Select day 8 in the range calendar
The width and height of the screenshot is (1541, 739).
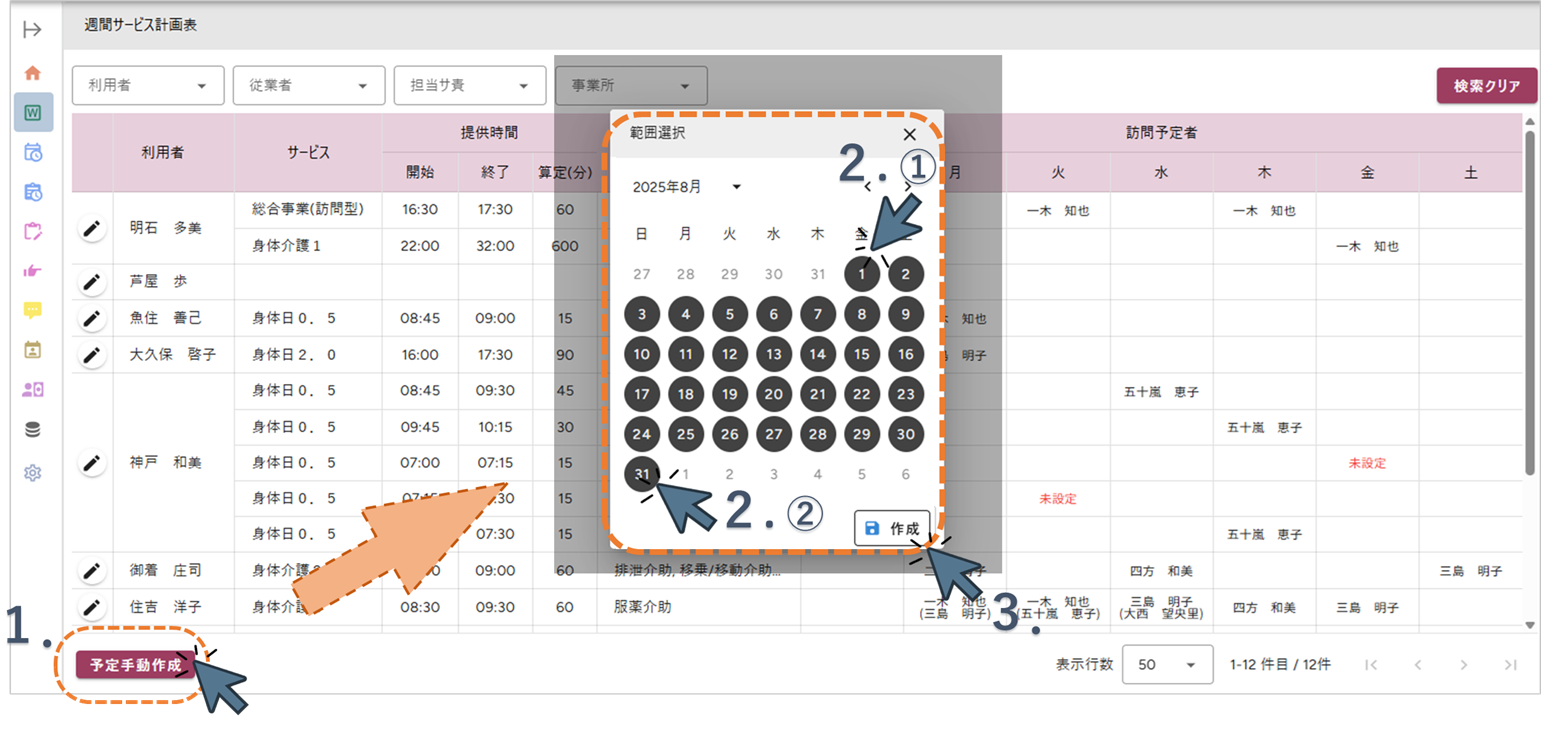tap(862, 314)
